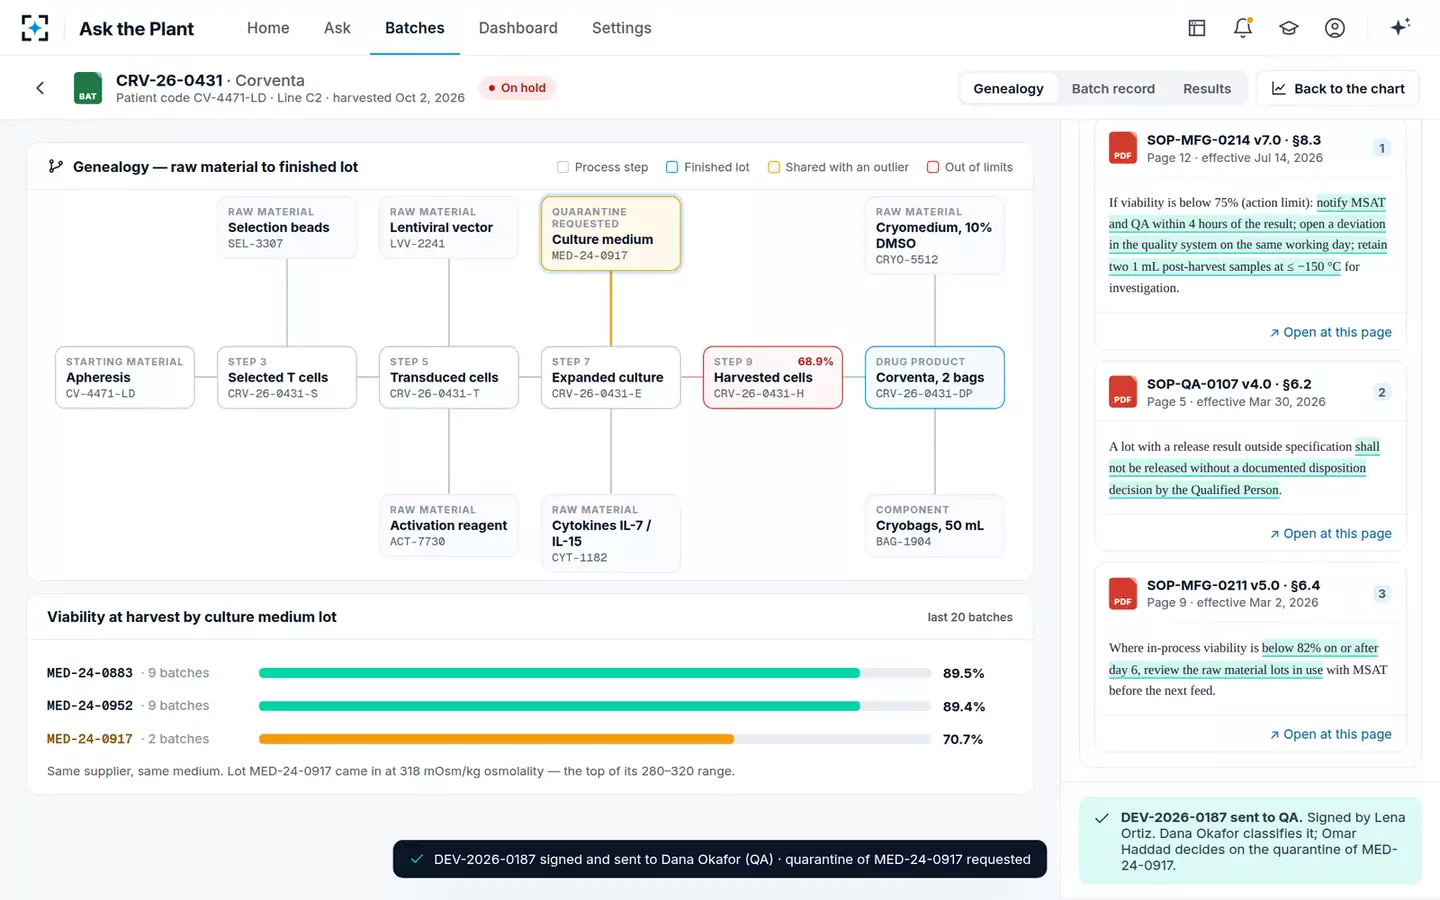Toggle the Finished lot legend checkbox
Screen dimensions: 1440x900
672,167
